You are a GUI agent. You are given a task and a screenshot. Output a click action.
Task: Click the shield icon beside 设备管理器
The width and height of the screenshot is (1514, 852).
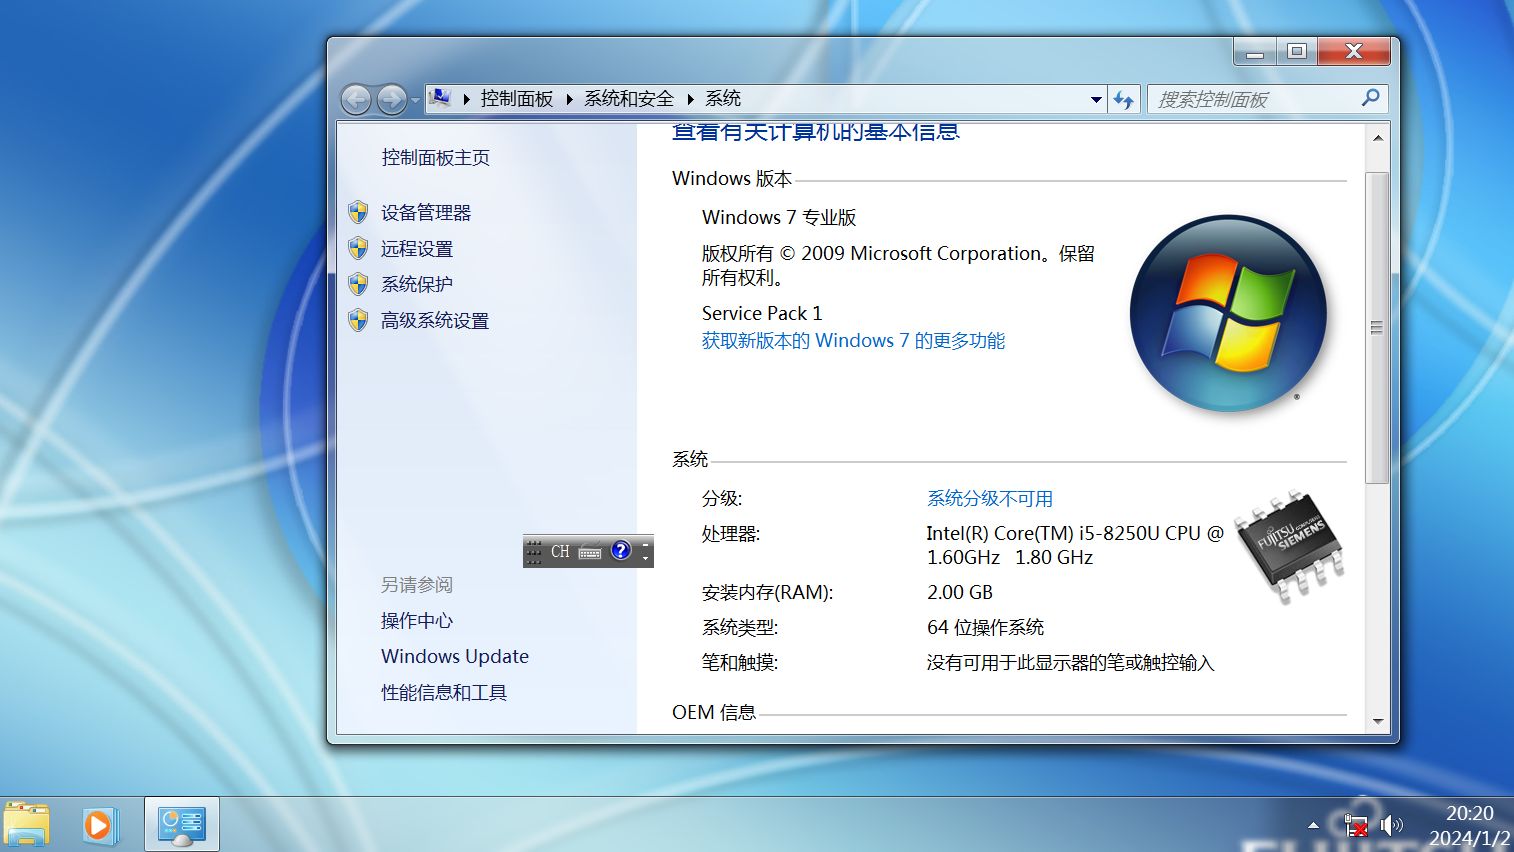tap(358, 212)
